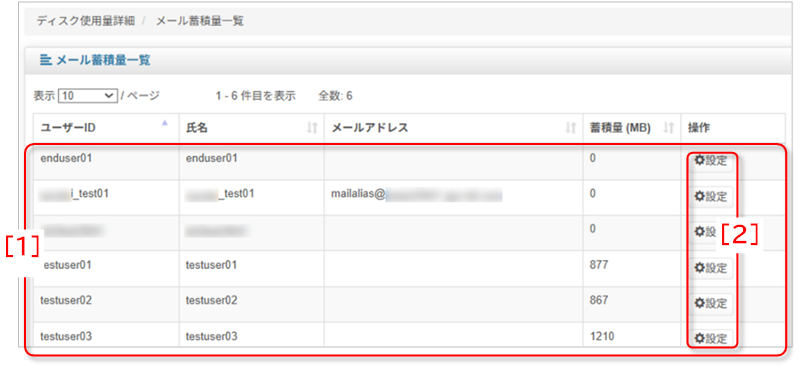Click the 867 storage value
Image resolution: width=803 pixels, height=372 pixels.
599,301
